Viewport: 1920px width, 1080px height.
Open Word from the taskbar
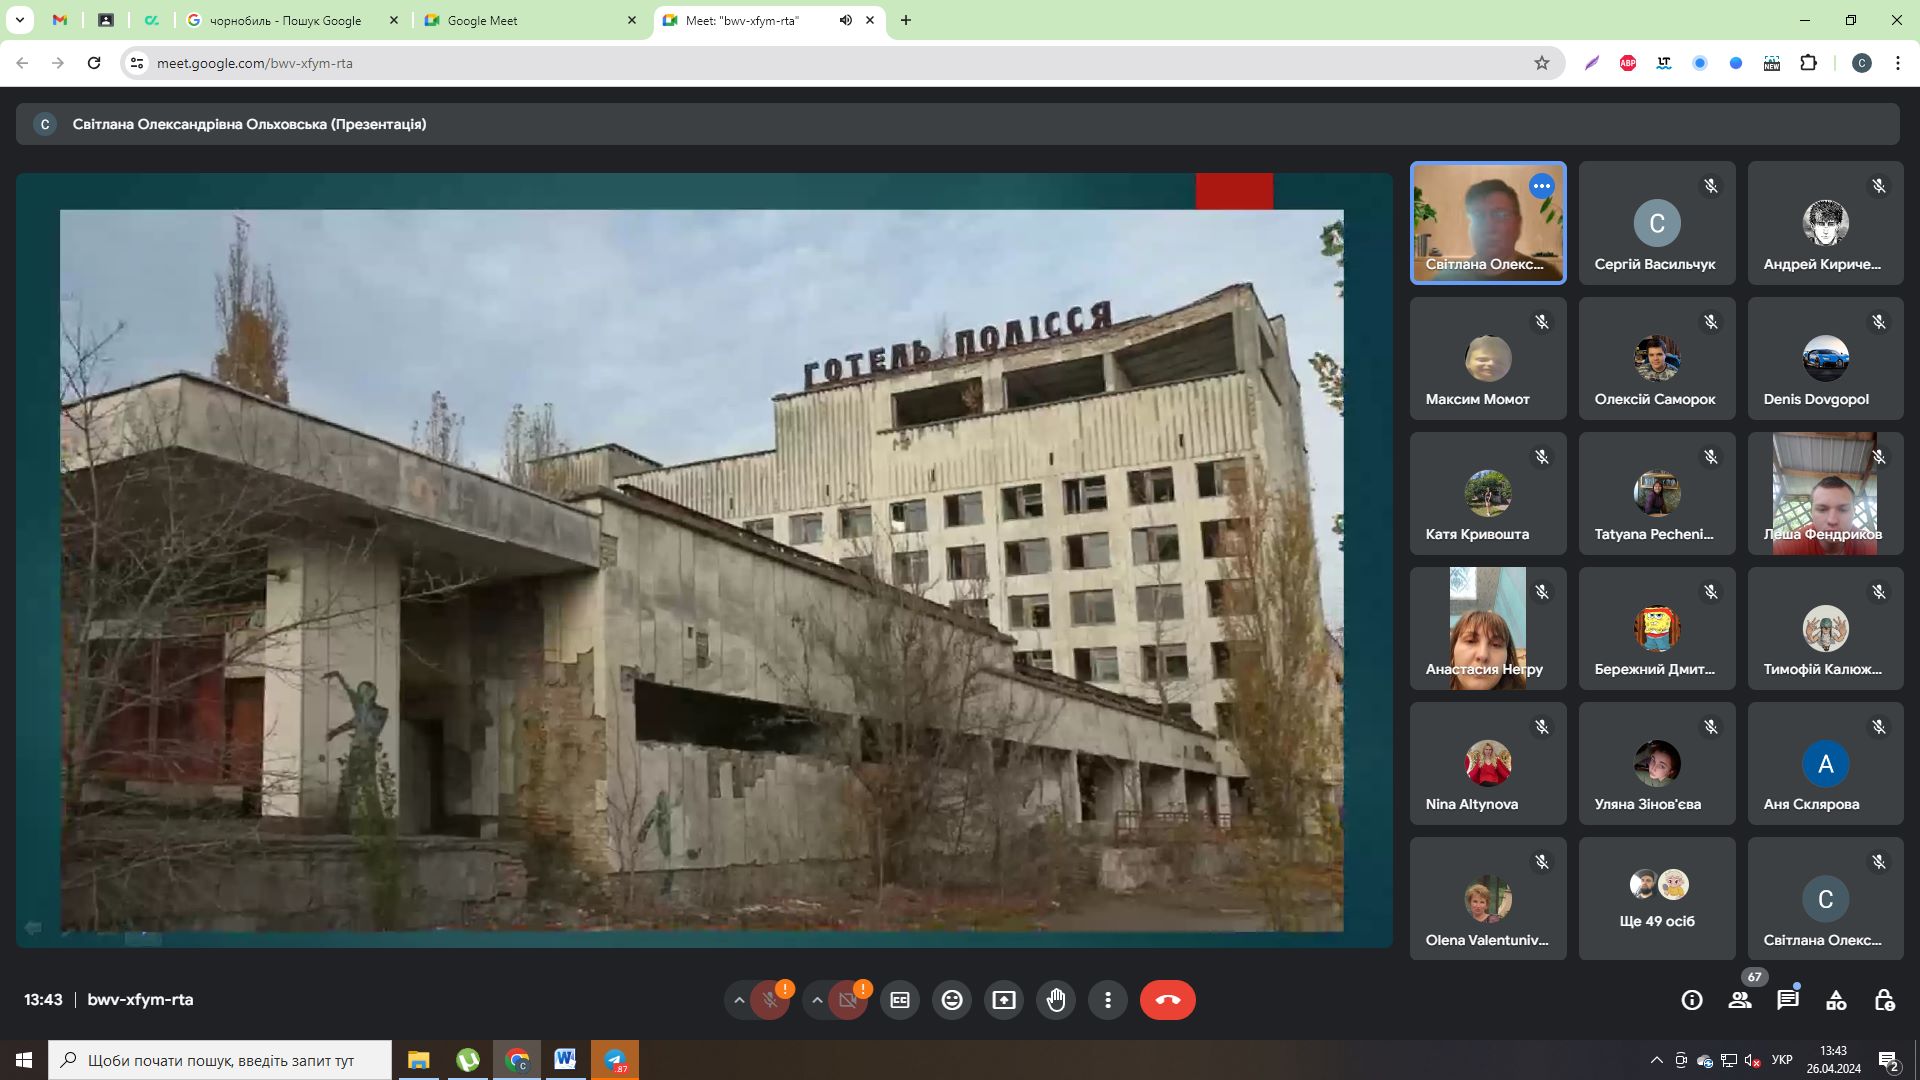[565, 1060]
